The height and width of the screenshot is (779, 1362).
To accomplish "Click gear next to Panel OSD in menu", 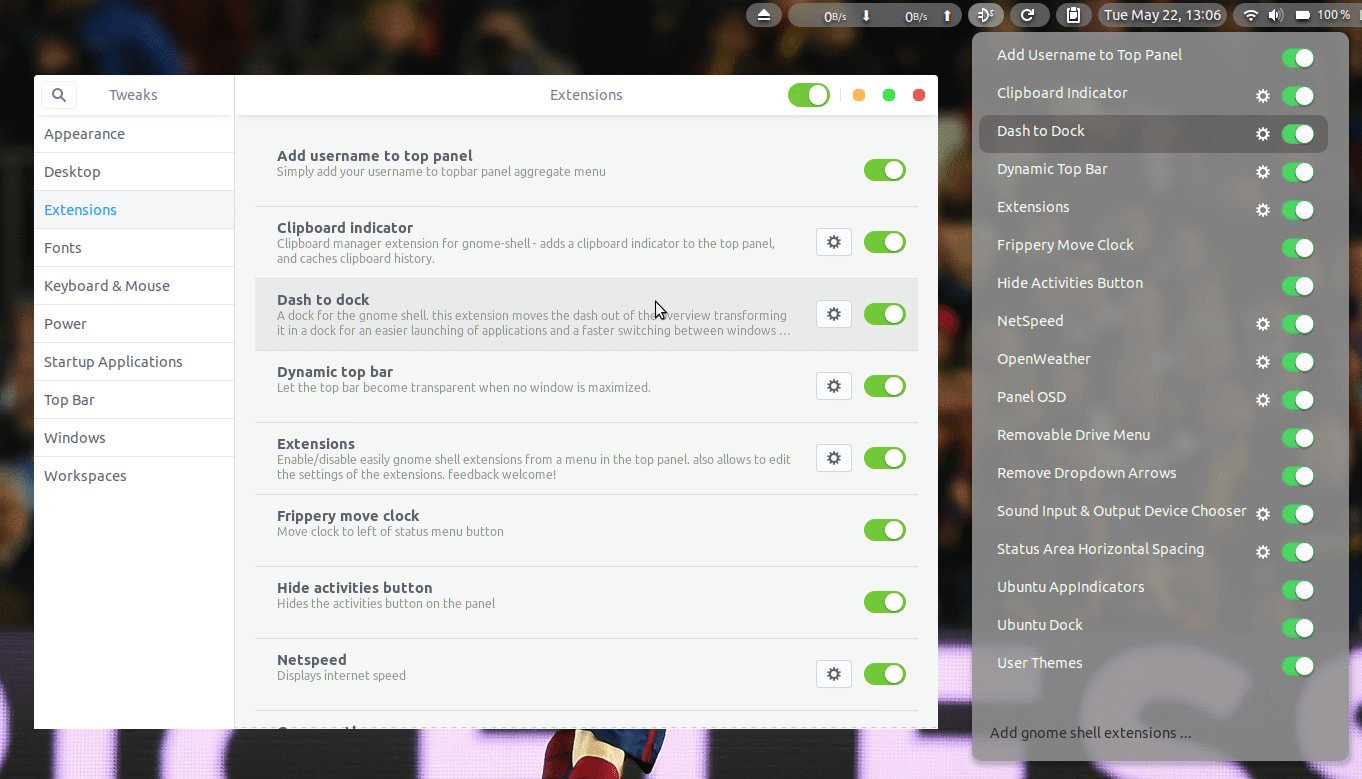I will [x=1263, y=400].
